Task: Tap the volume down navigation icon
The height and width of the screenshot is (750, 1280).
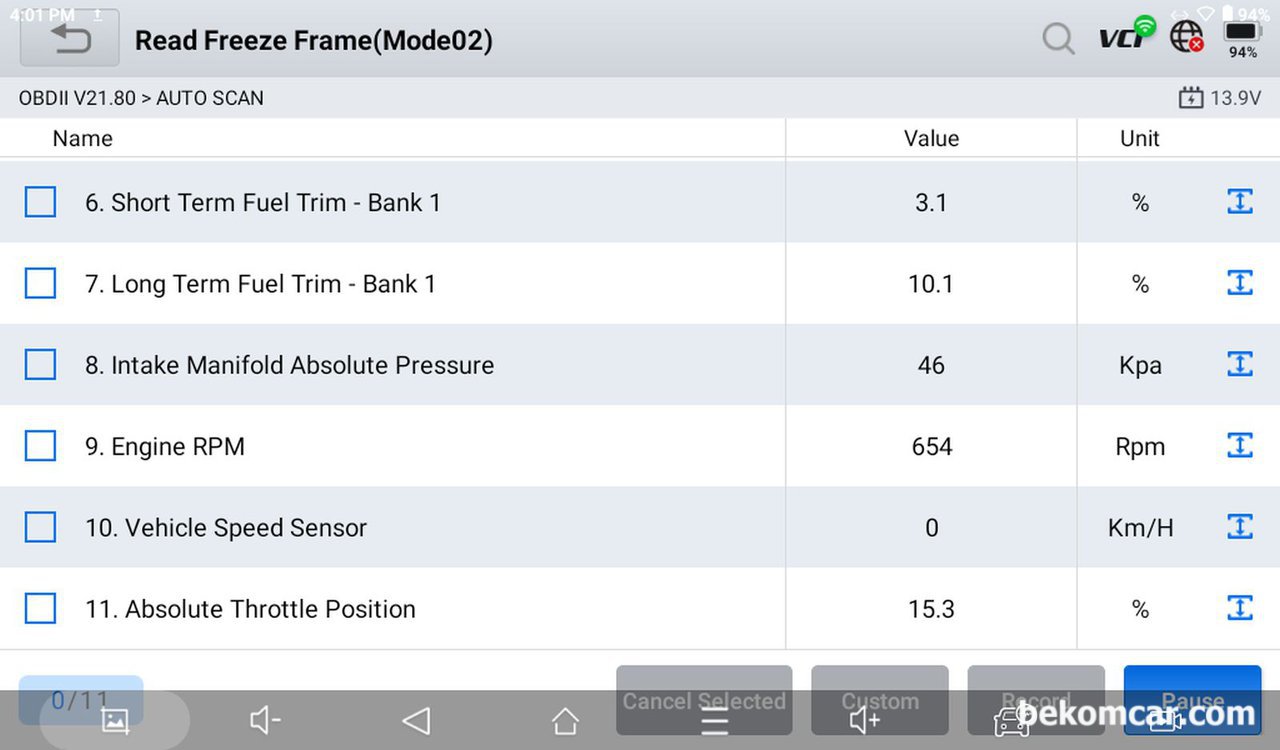Action: point(265,720)
